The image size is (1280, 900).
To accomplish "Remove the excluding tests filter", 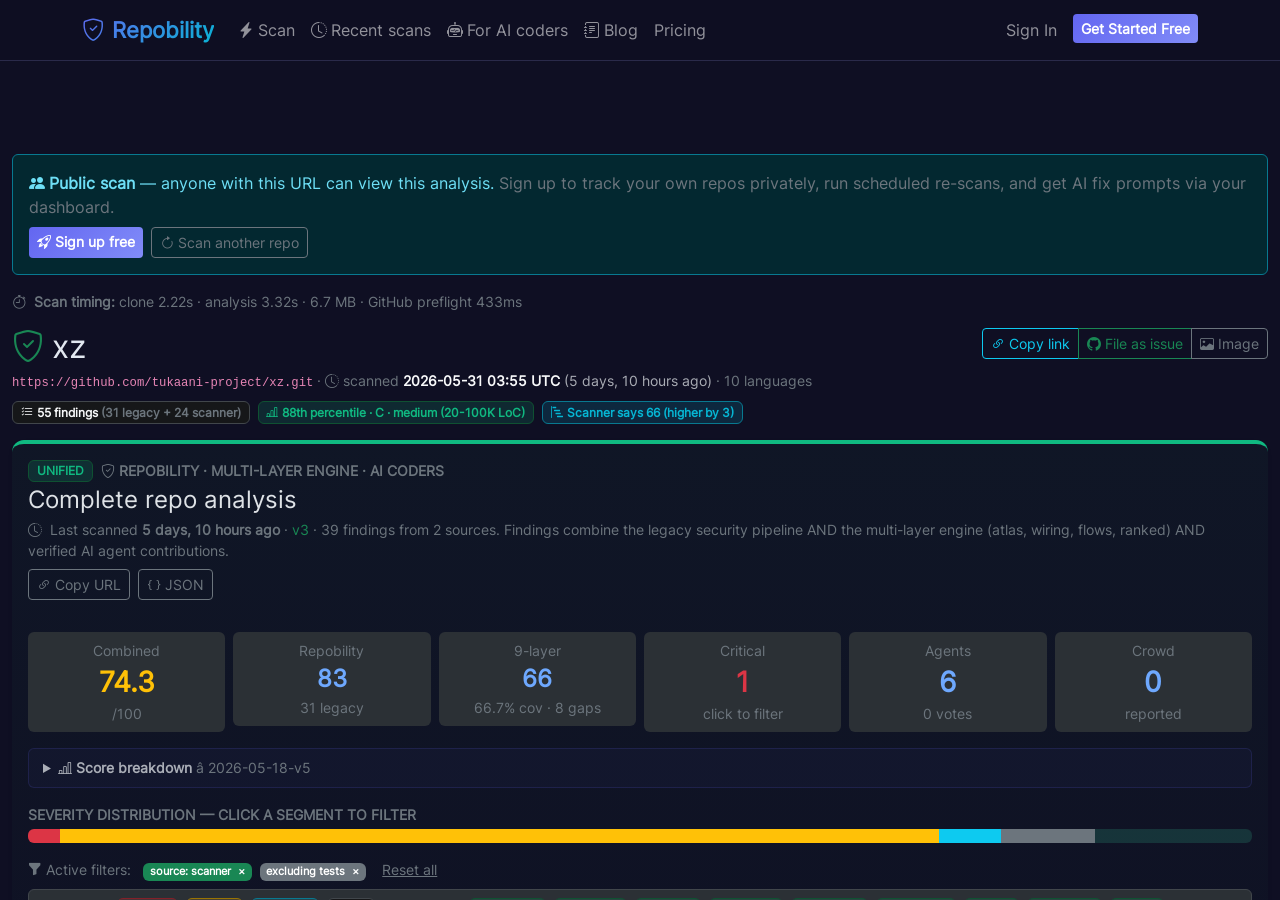I will (355, 872).
